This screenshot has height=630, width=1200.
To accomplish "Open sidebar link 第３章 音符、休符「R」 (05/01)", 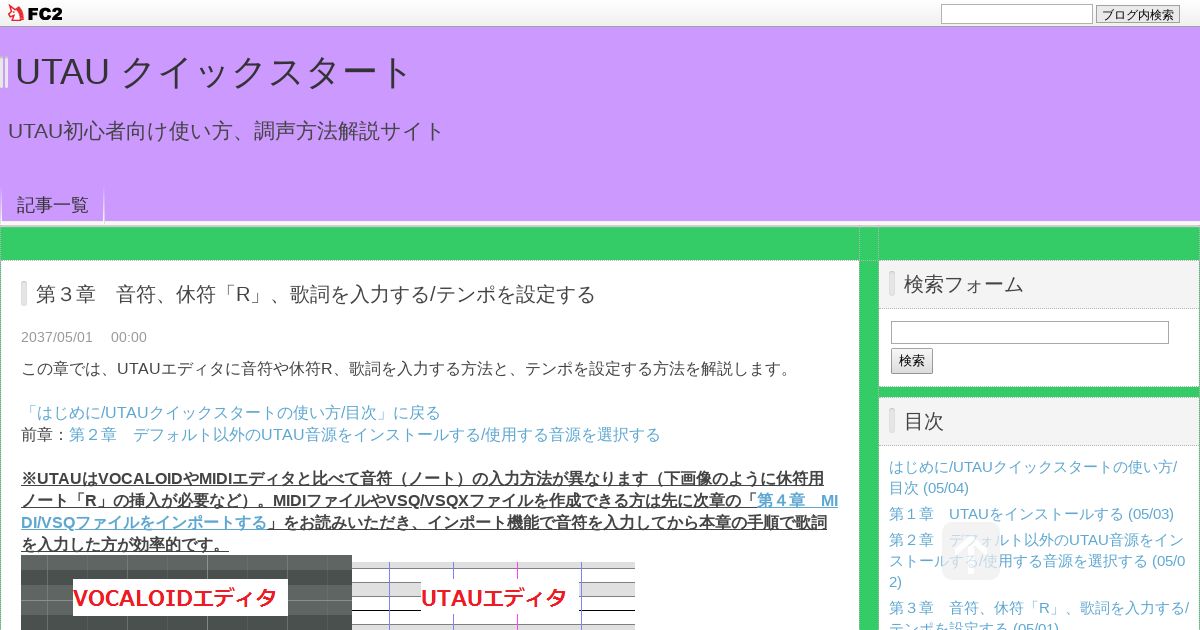I will [1039, 617].
